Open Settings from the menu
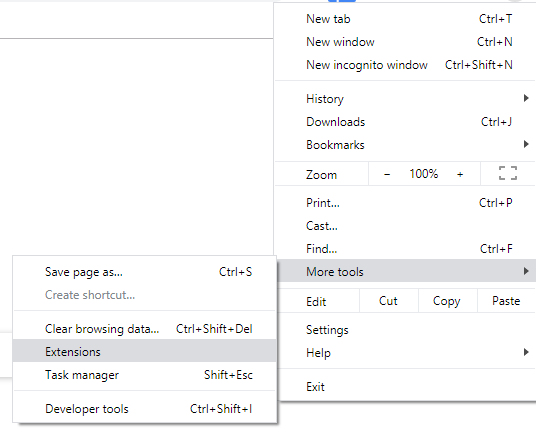 coord(405,330)
